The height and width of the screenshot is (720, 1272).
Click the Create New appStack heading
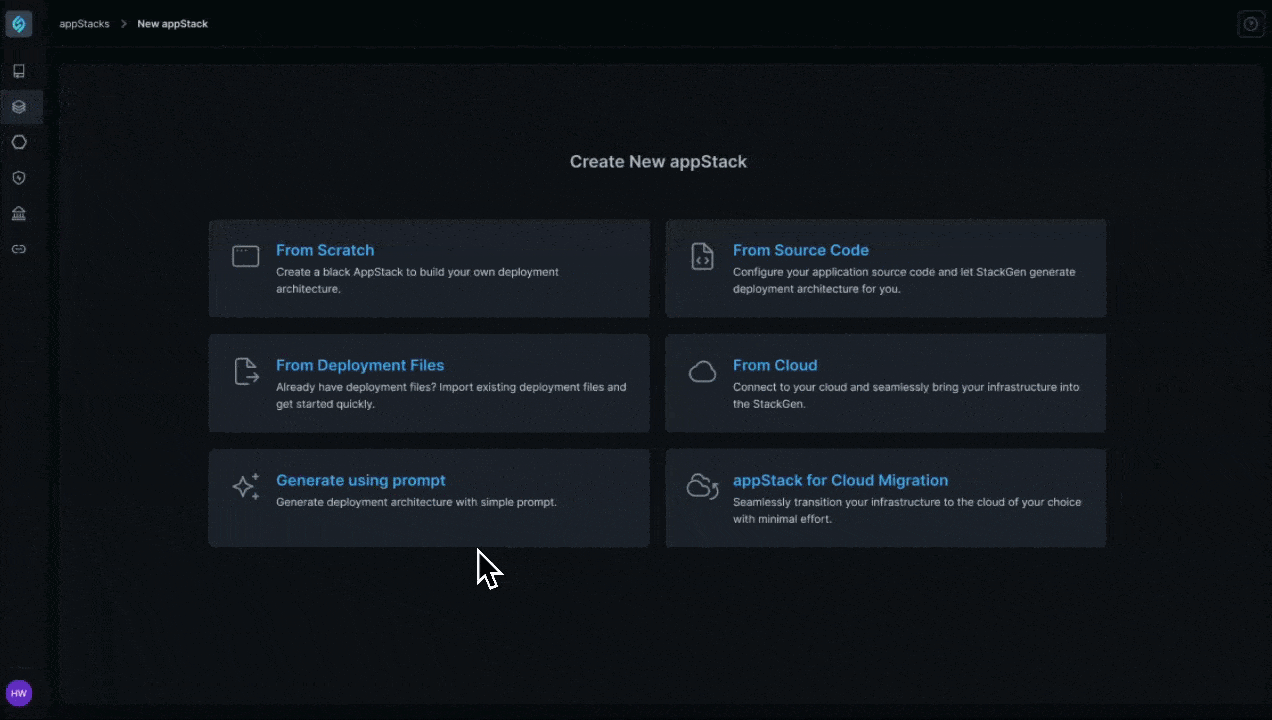pos(658,162)
